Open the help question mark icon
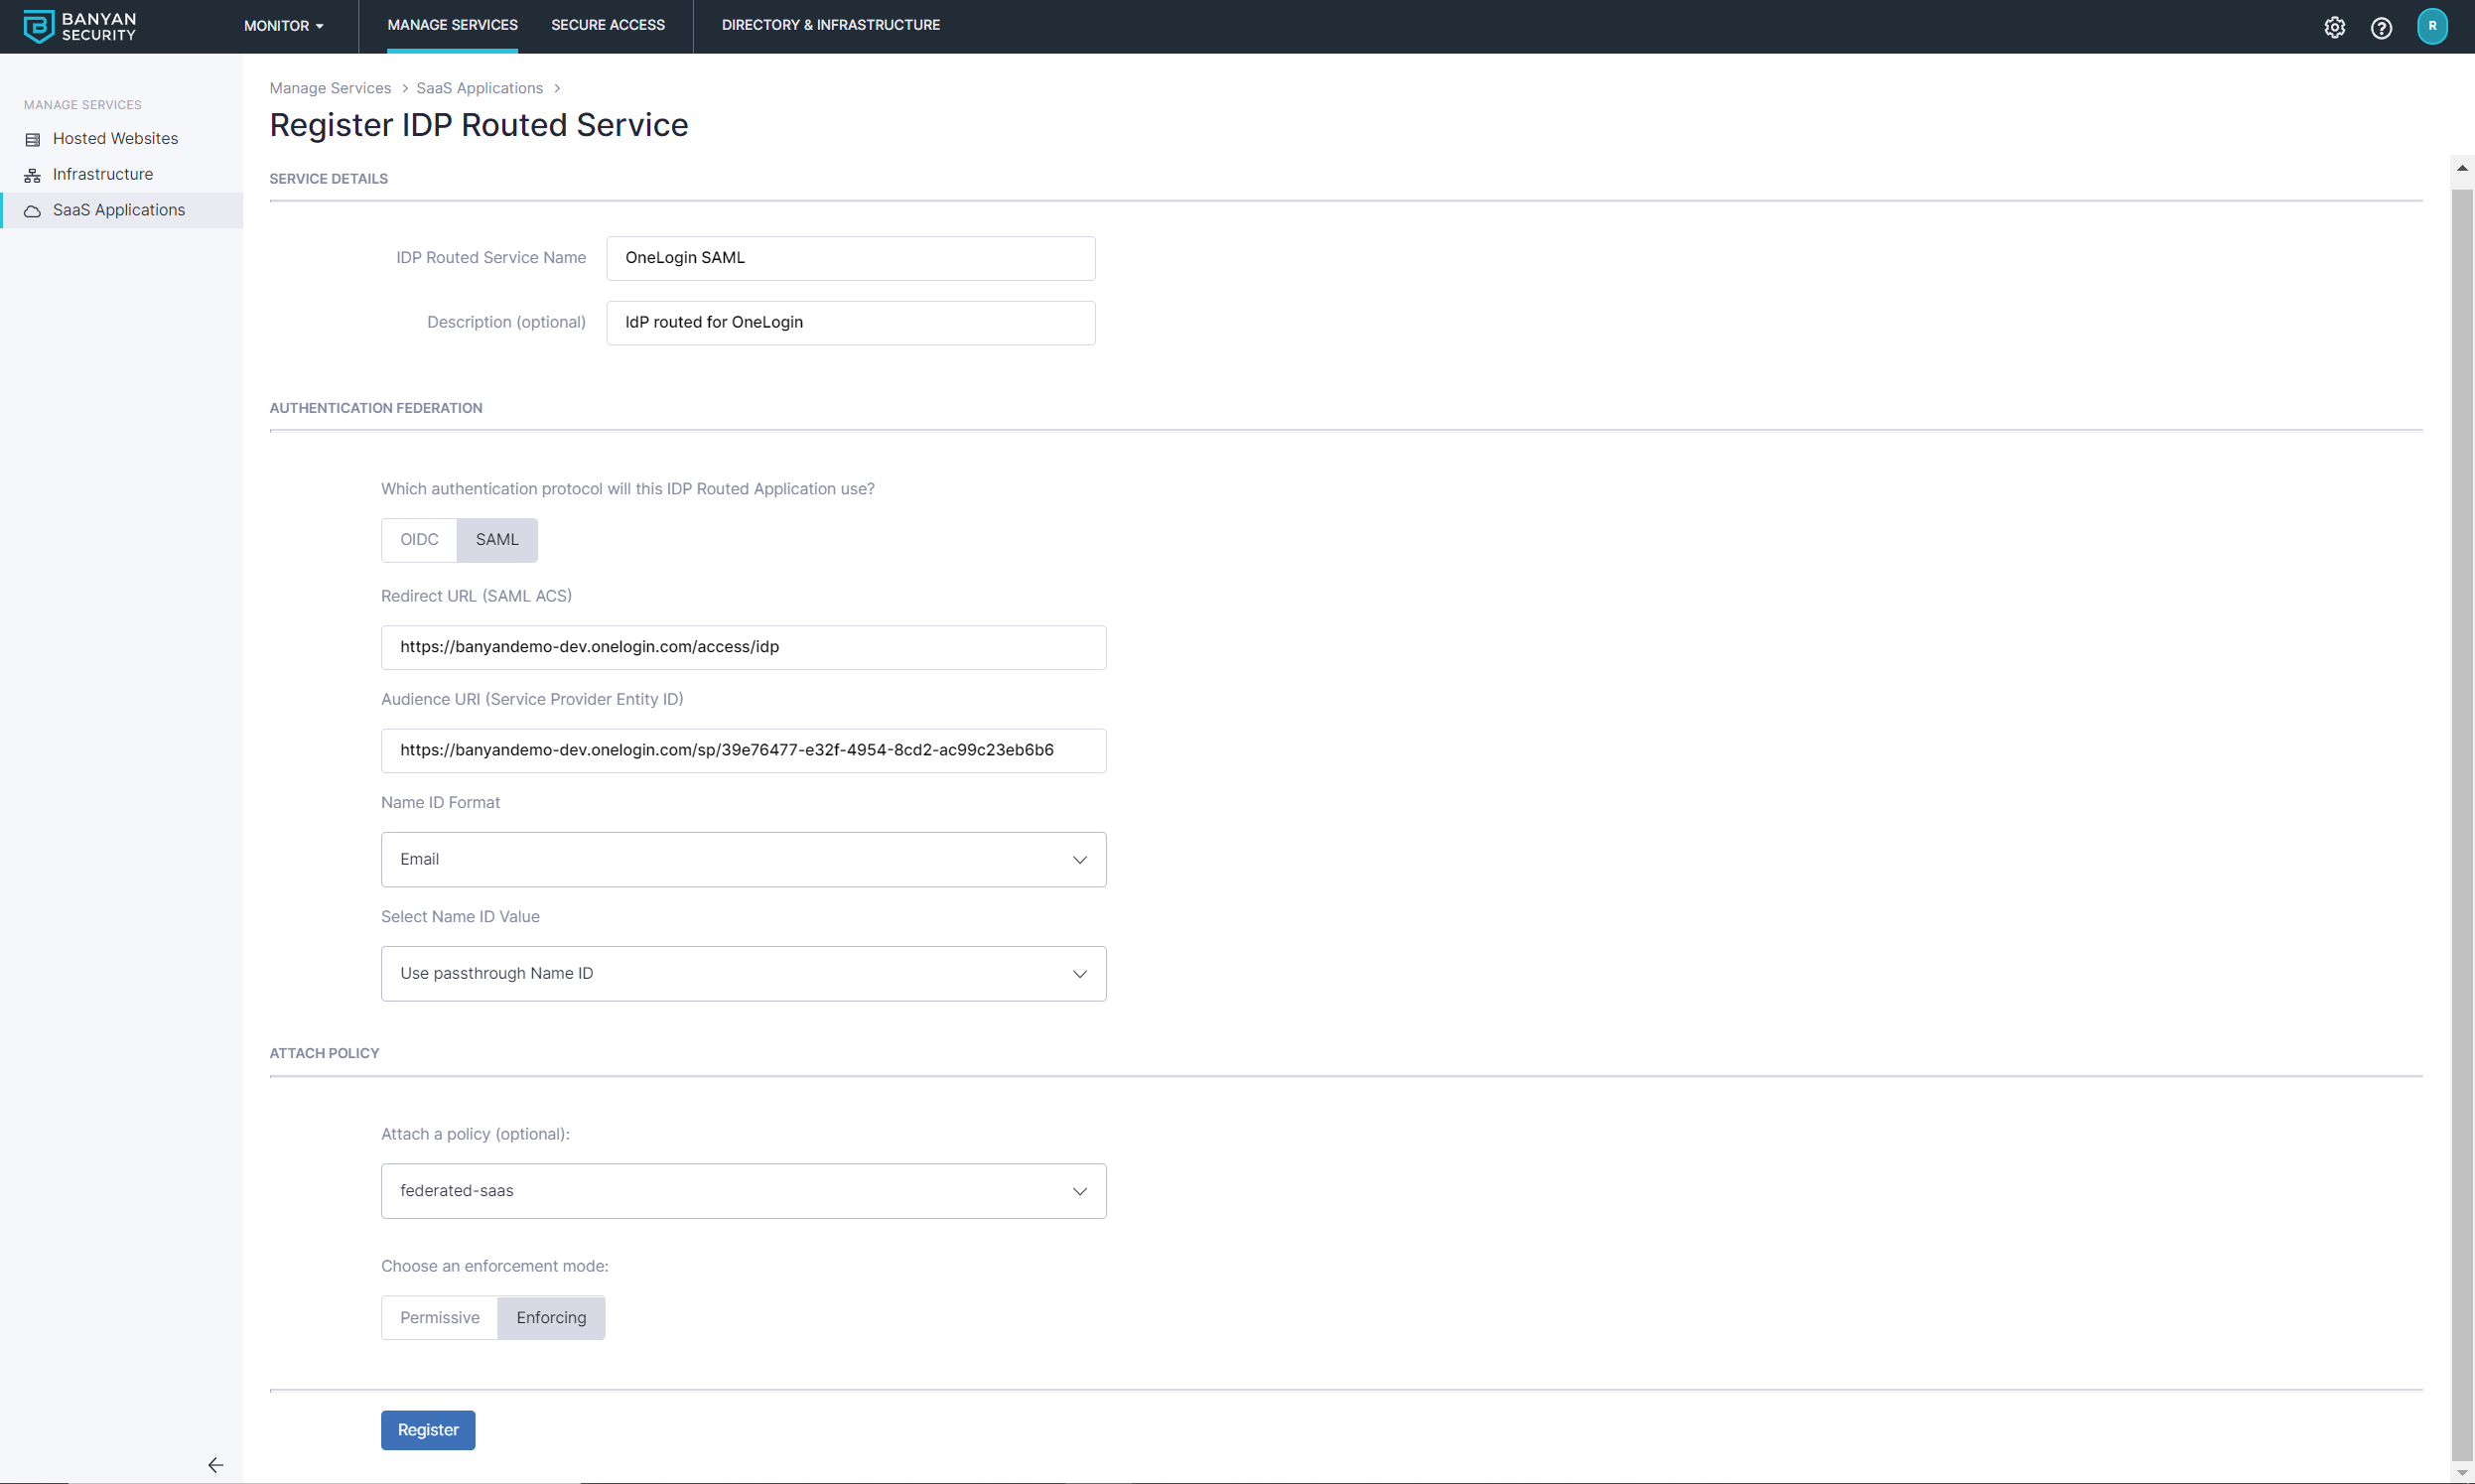2475x1484 pixels. pos(2381,27)
